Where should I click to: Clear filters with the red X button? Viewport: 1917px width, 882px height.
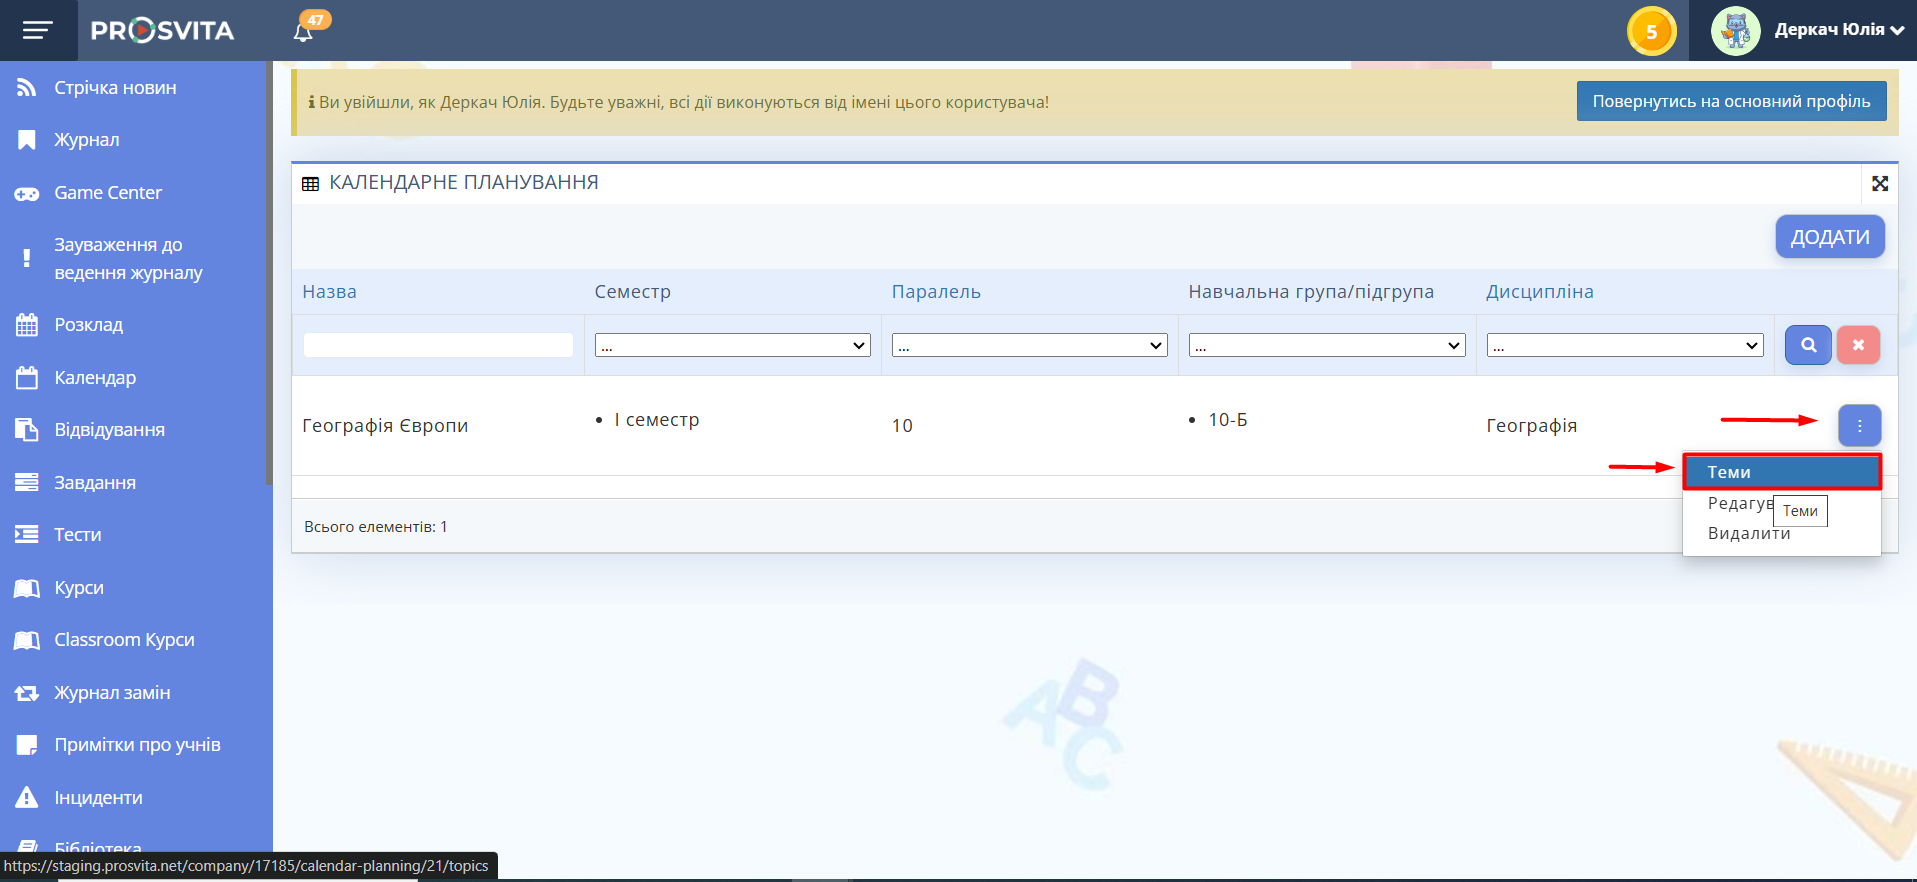(1858, 345)
